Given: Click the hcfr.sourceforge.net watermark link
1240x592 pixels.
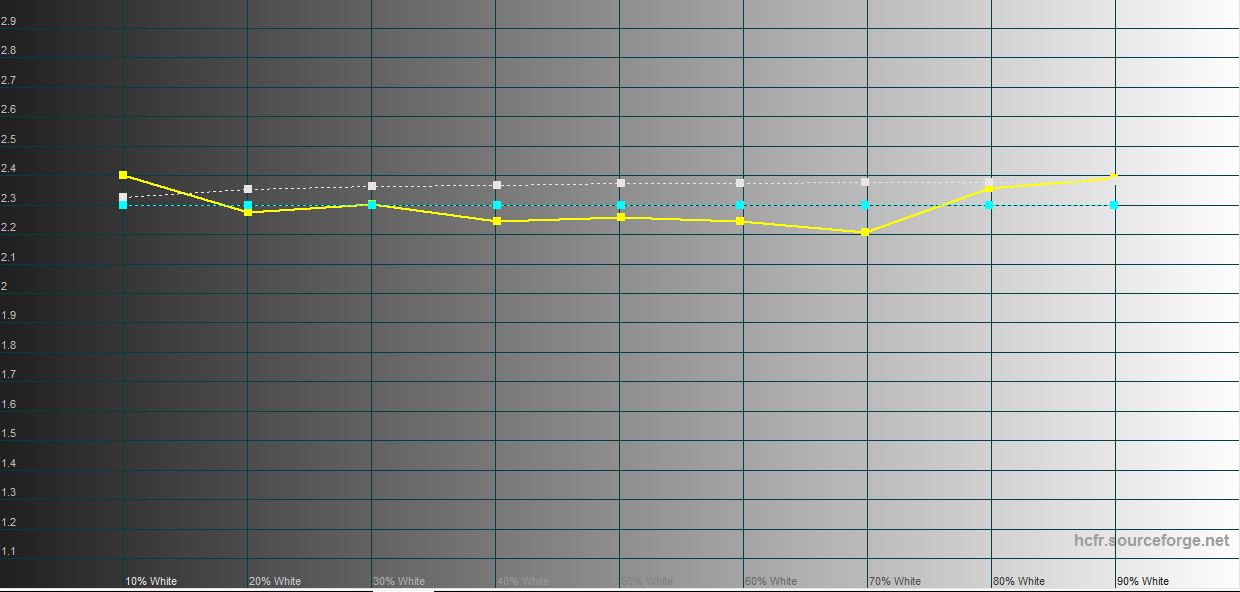Looking at the screenshot, I should tap(1151, 541).
